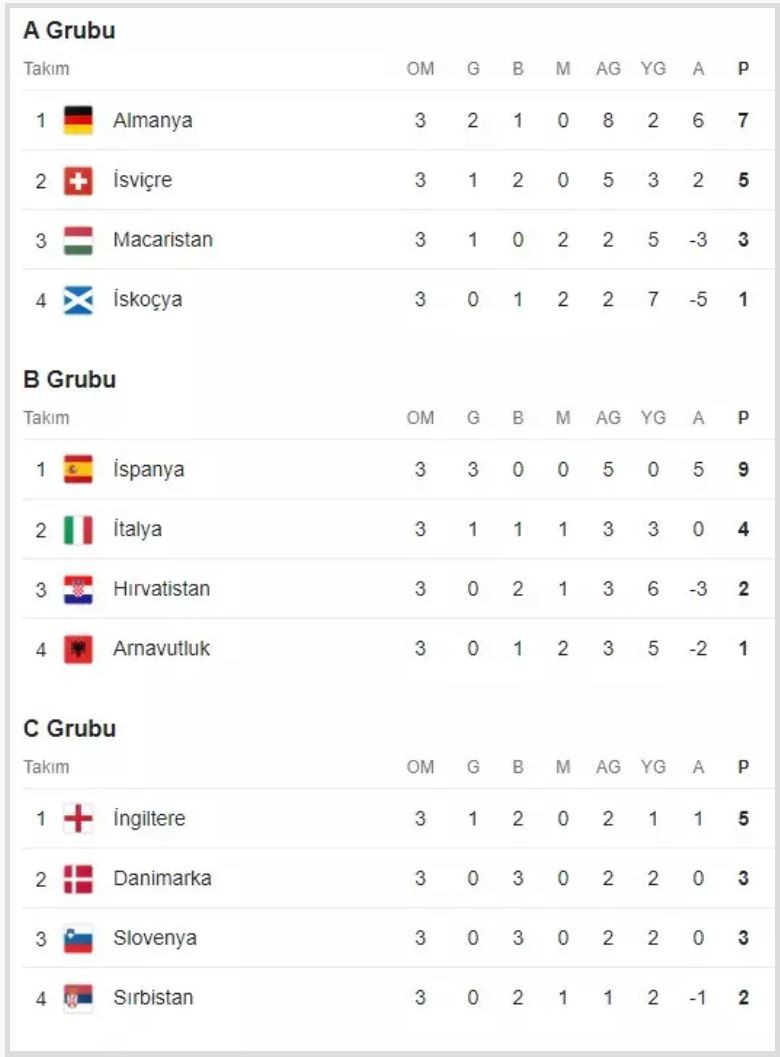Click the B Grubu heading
The image size is (780, 1057).
coord(69,380)
